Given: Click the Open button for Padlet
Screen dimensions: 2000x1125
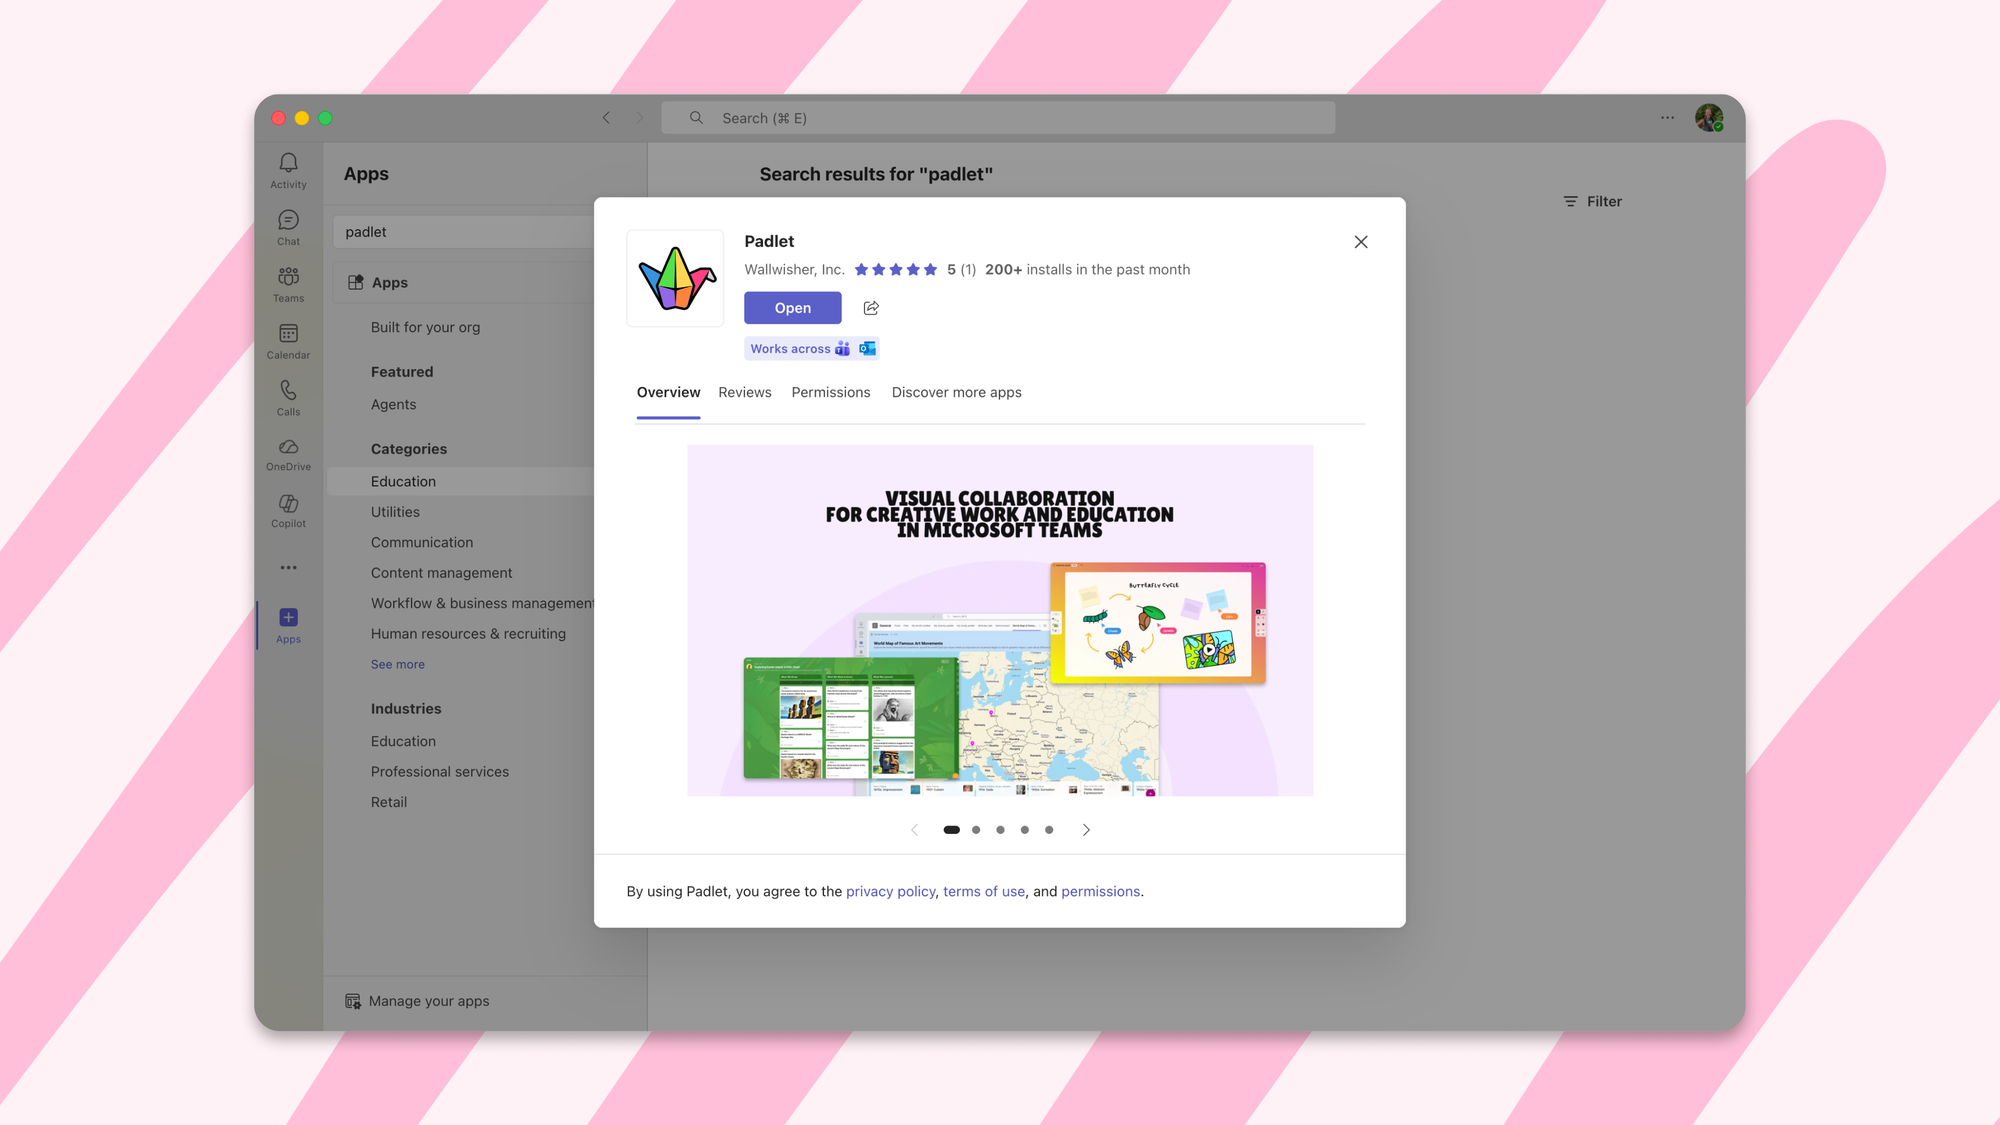Looking at the screenshot, I should point(792,308).
